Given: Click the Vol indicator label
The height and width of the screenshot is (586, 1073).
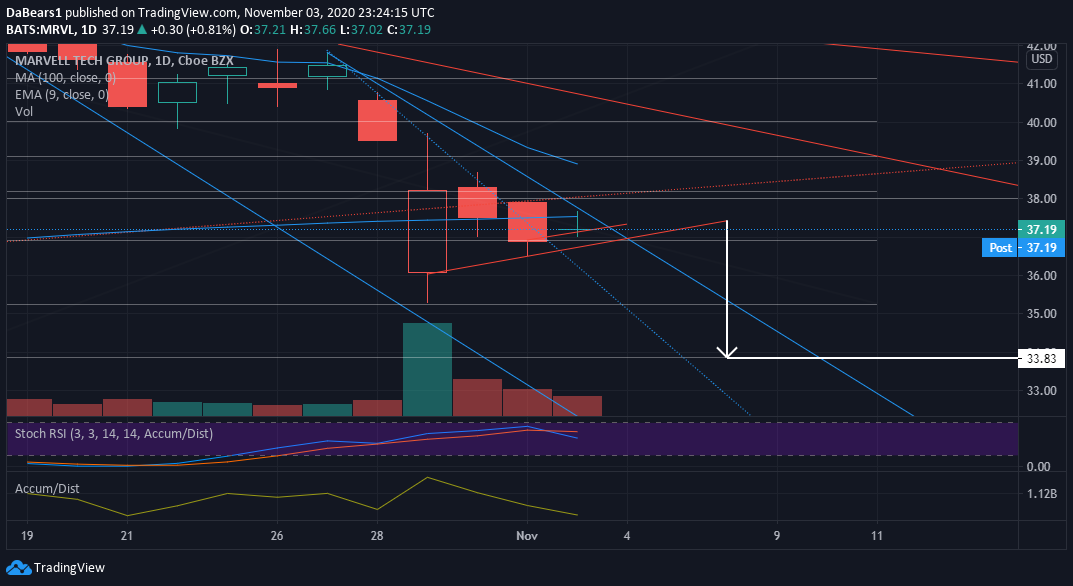Looking at the screenshot, I should tap(24, 111).
